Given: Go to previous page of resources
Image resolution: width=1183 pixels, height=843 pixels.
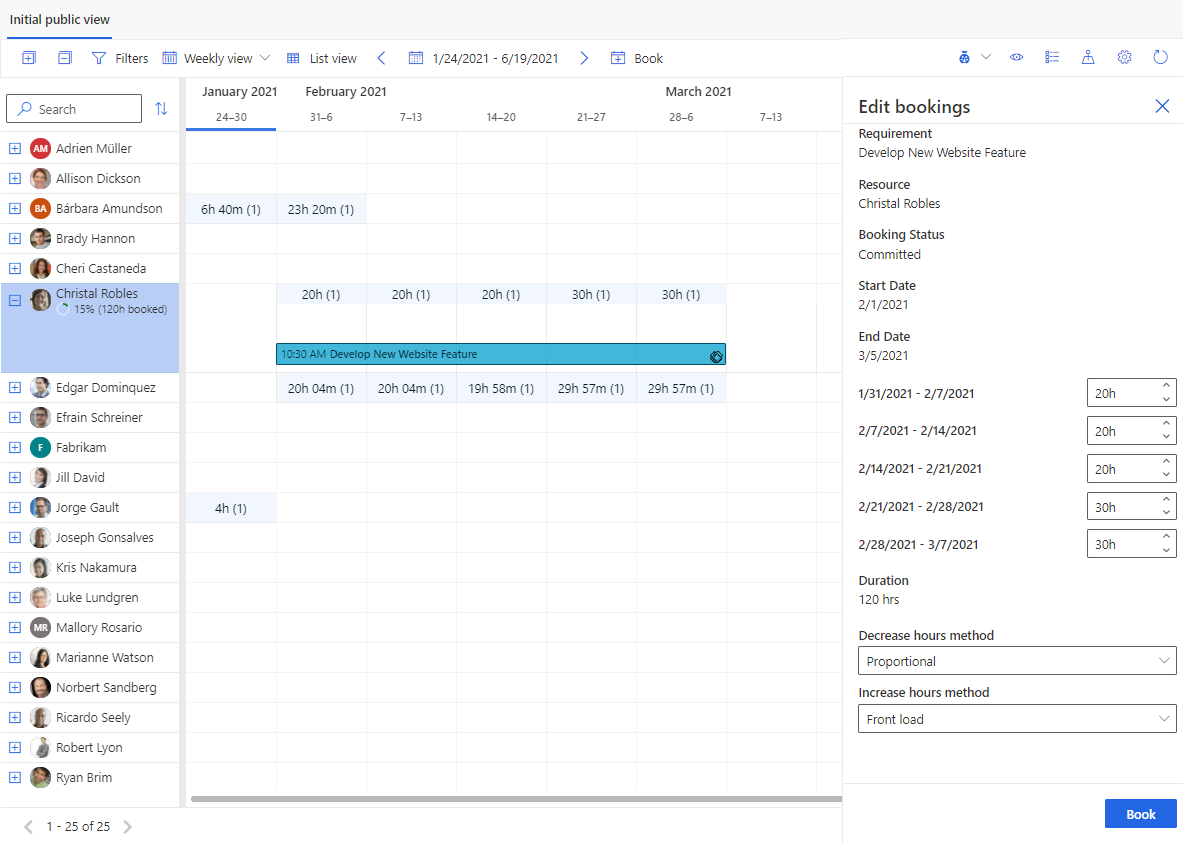Looking at the screenshot, I should tap(28, 826).
